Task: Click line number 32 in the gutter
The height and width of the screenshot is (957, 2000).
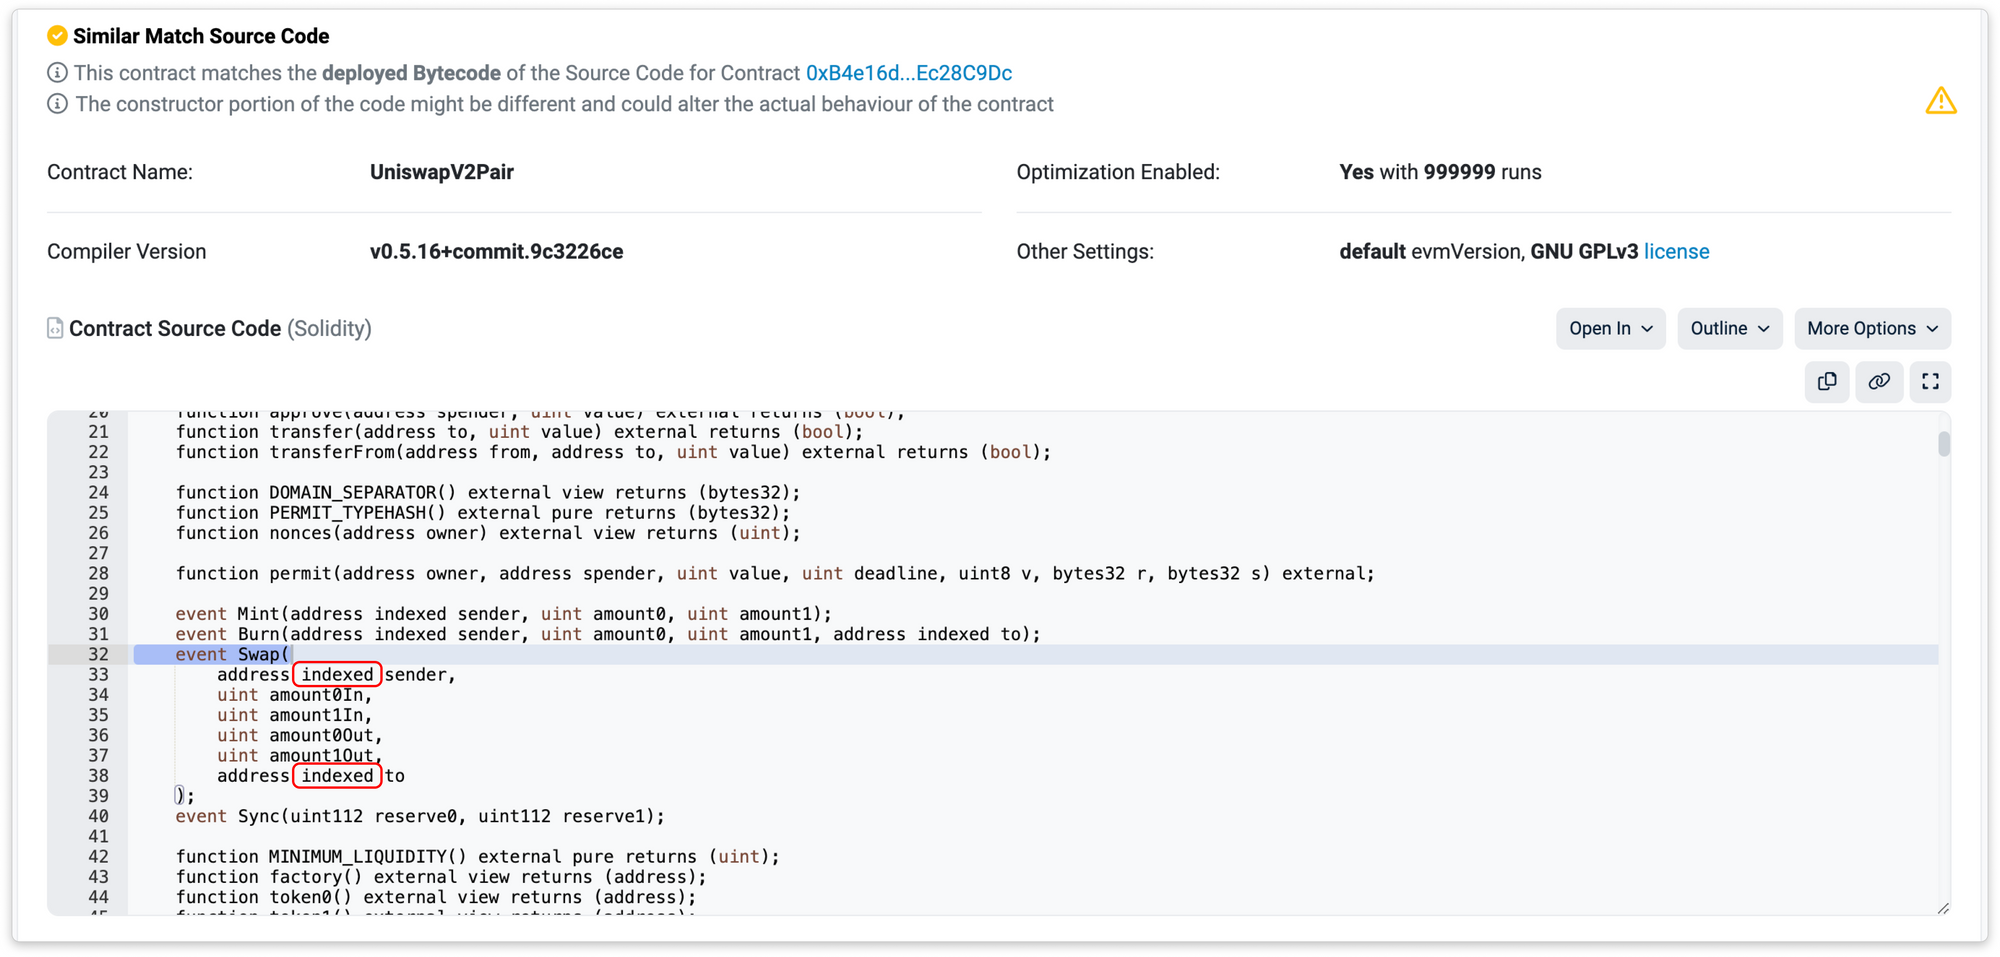Action: tap(98, 655)
